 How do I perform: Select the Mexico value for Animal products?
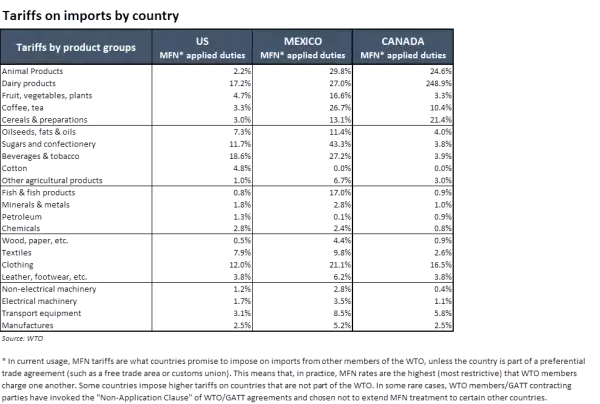coord(340,72)
